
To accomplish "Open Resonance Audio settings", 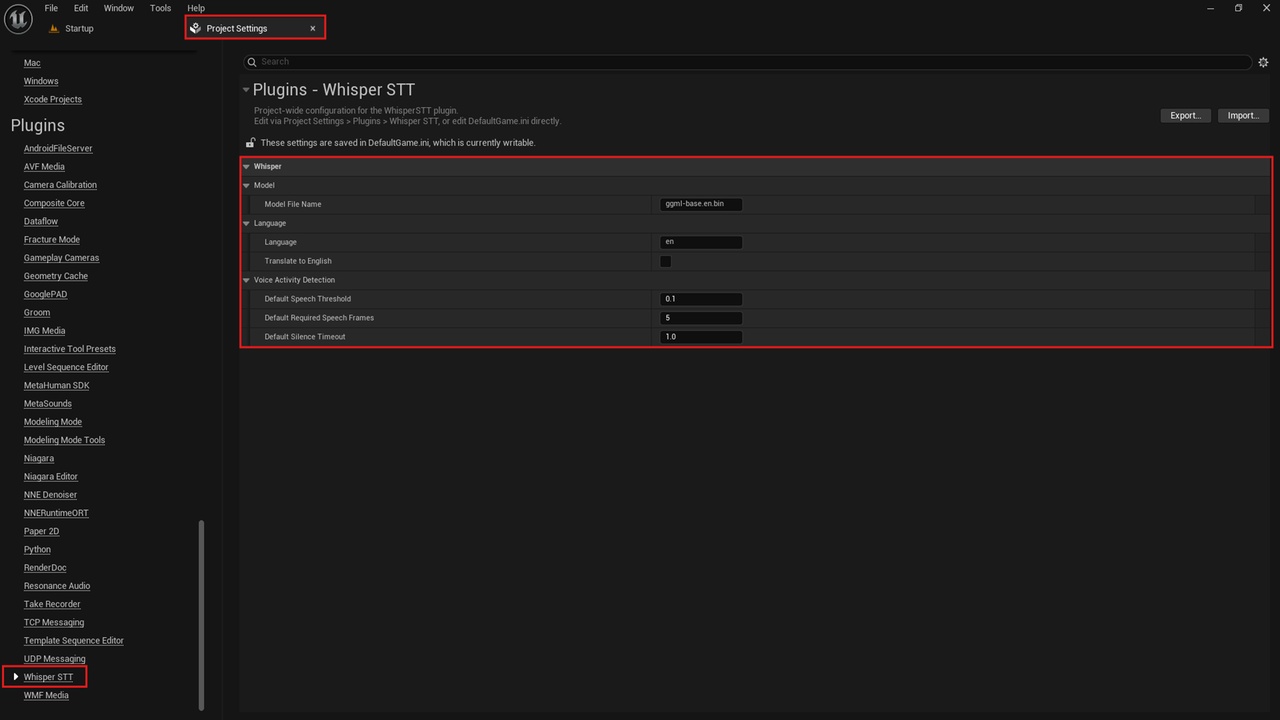I will click(x=57, y=586).
